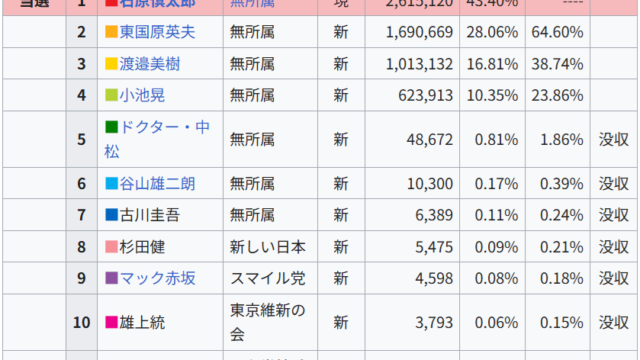
Task: Select the rank 10 cell
Action: point(82,322)
